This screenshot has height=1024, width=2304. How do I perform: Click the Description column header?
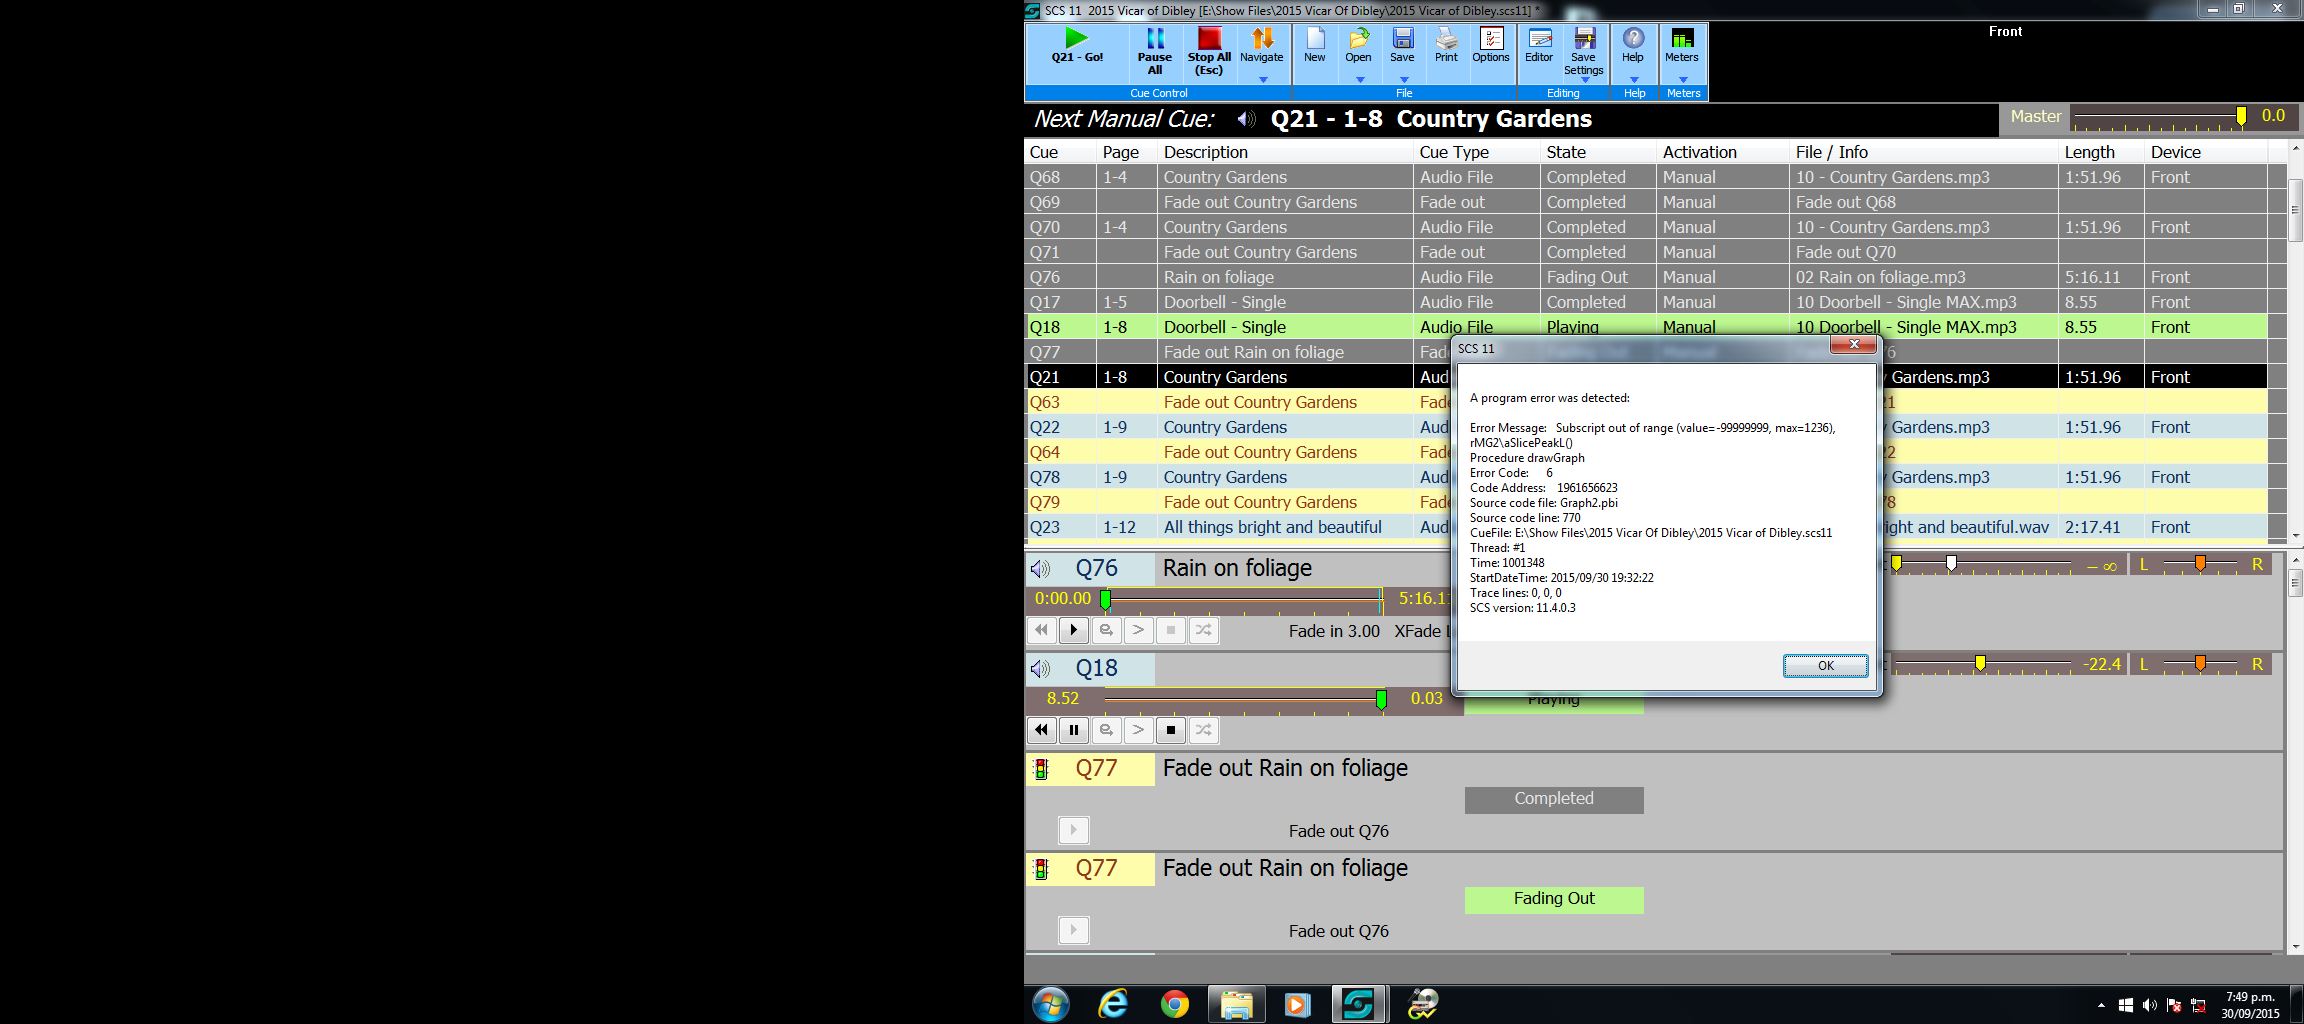(x=1205, y=152)
